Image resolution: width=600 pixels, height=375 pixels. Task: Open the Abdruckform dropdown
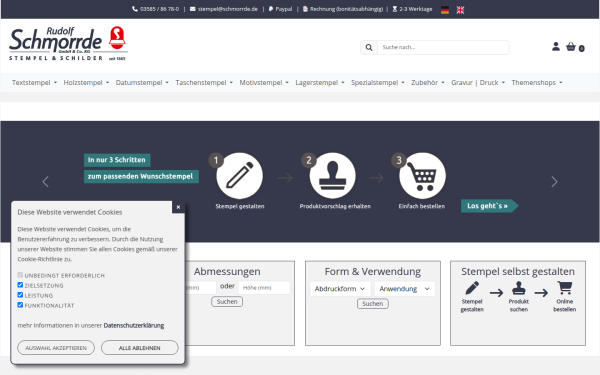coord(340,289)
